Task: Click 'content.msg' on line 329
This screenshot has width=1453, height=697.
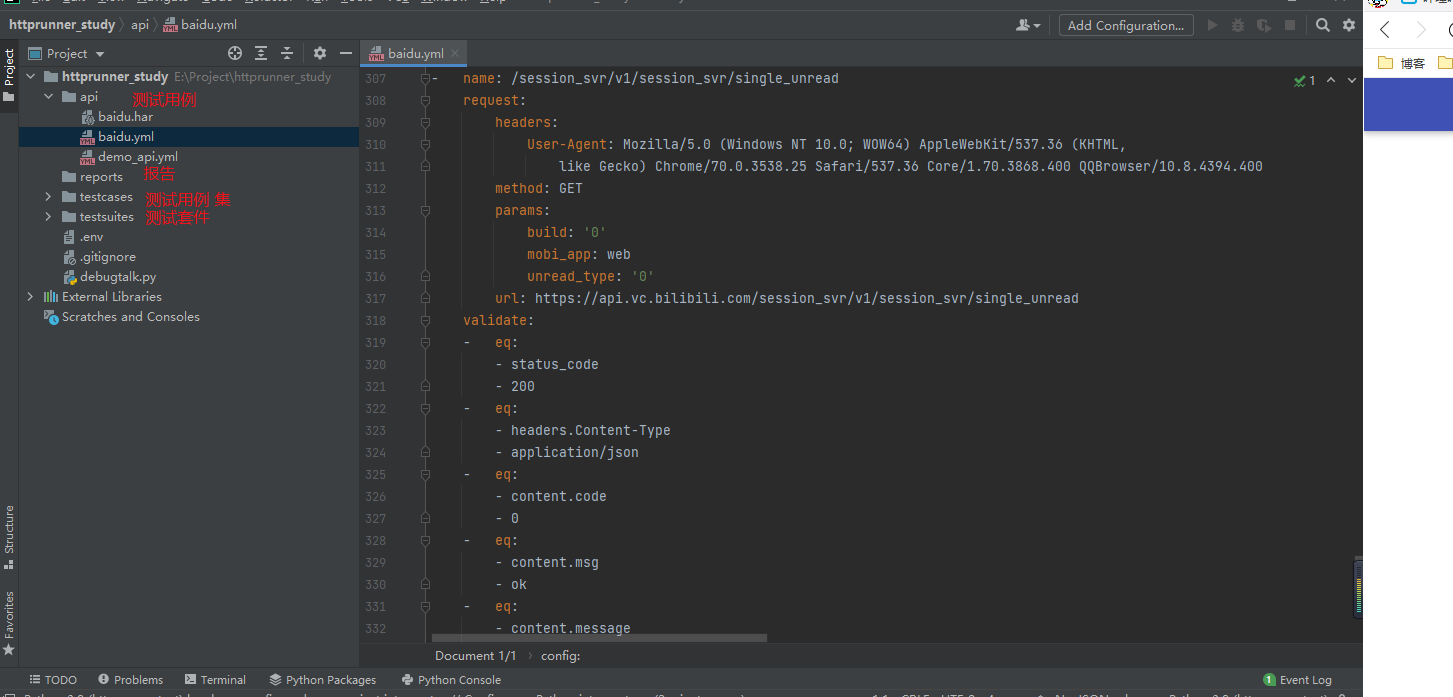Action: (x=554, y=562)
